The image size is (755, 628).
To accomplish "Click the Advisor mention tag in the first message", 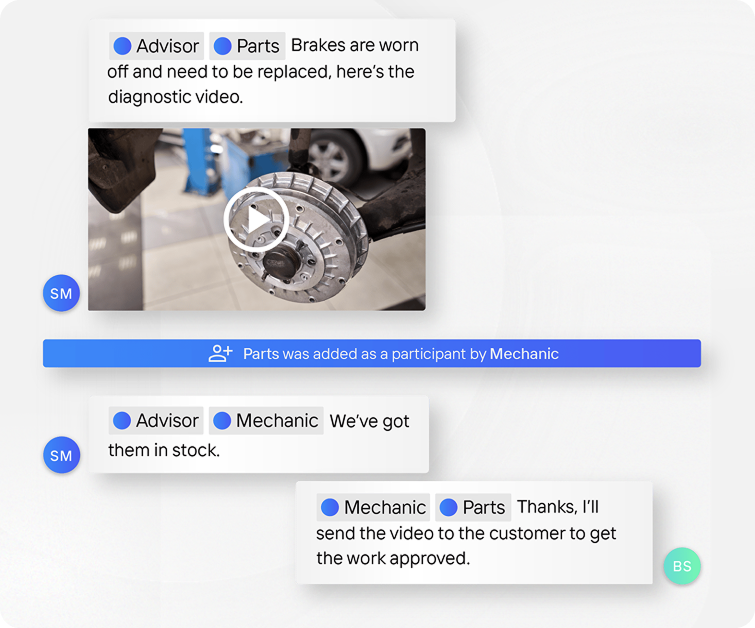I will click(156, 46).
